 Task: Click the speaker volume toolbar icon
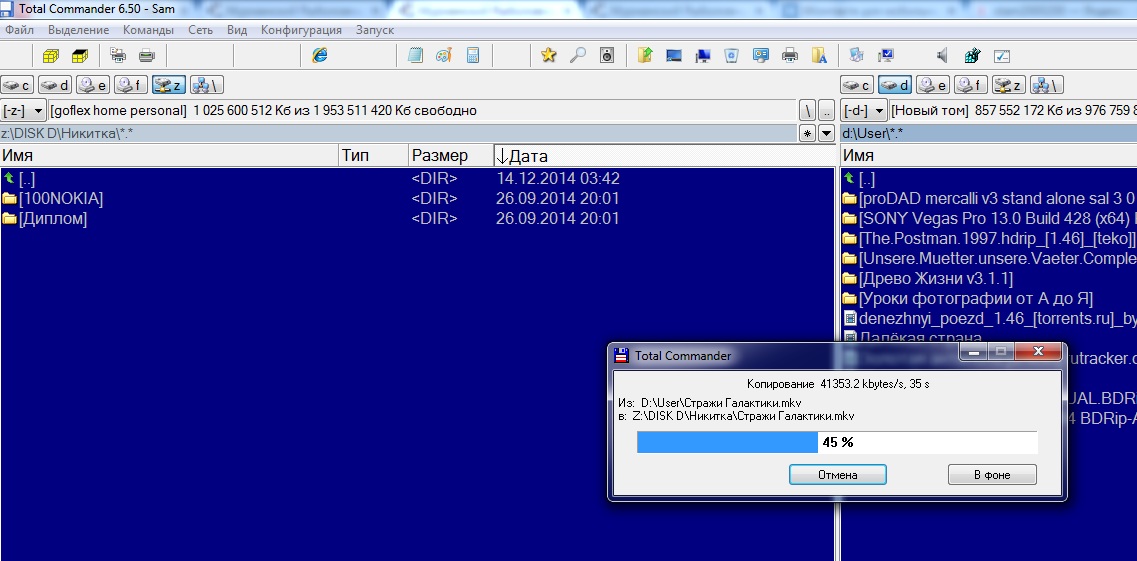[942, 56]
